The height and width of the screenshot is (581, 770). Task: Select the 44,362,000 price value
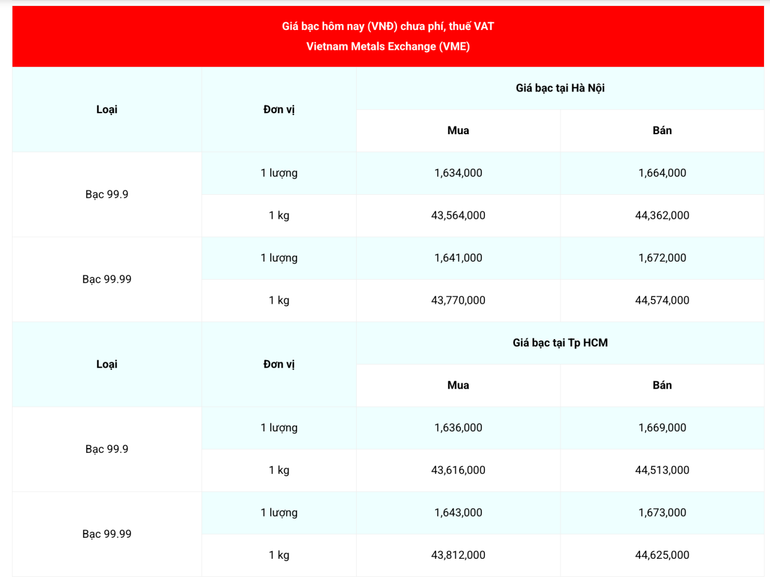pos(662,215)
